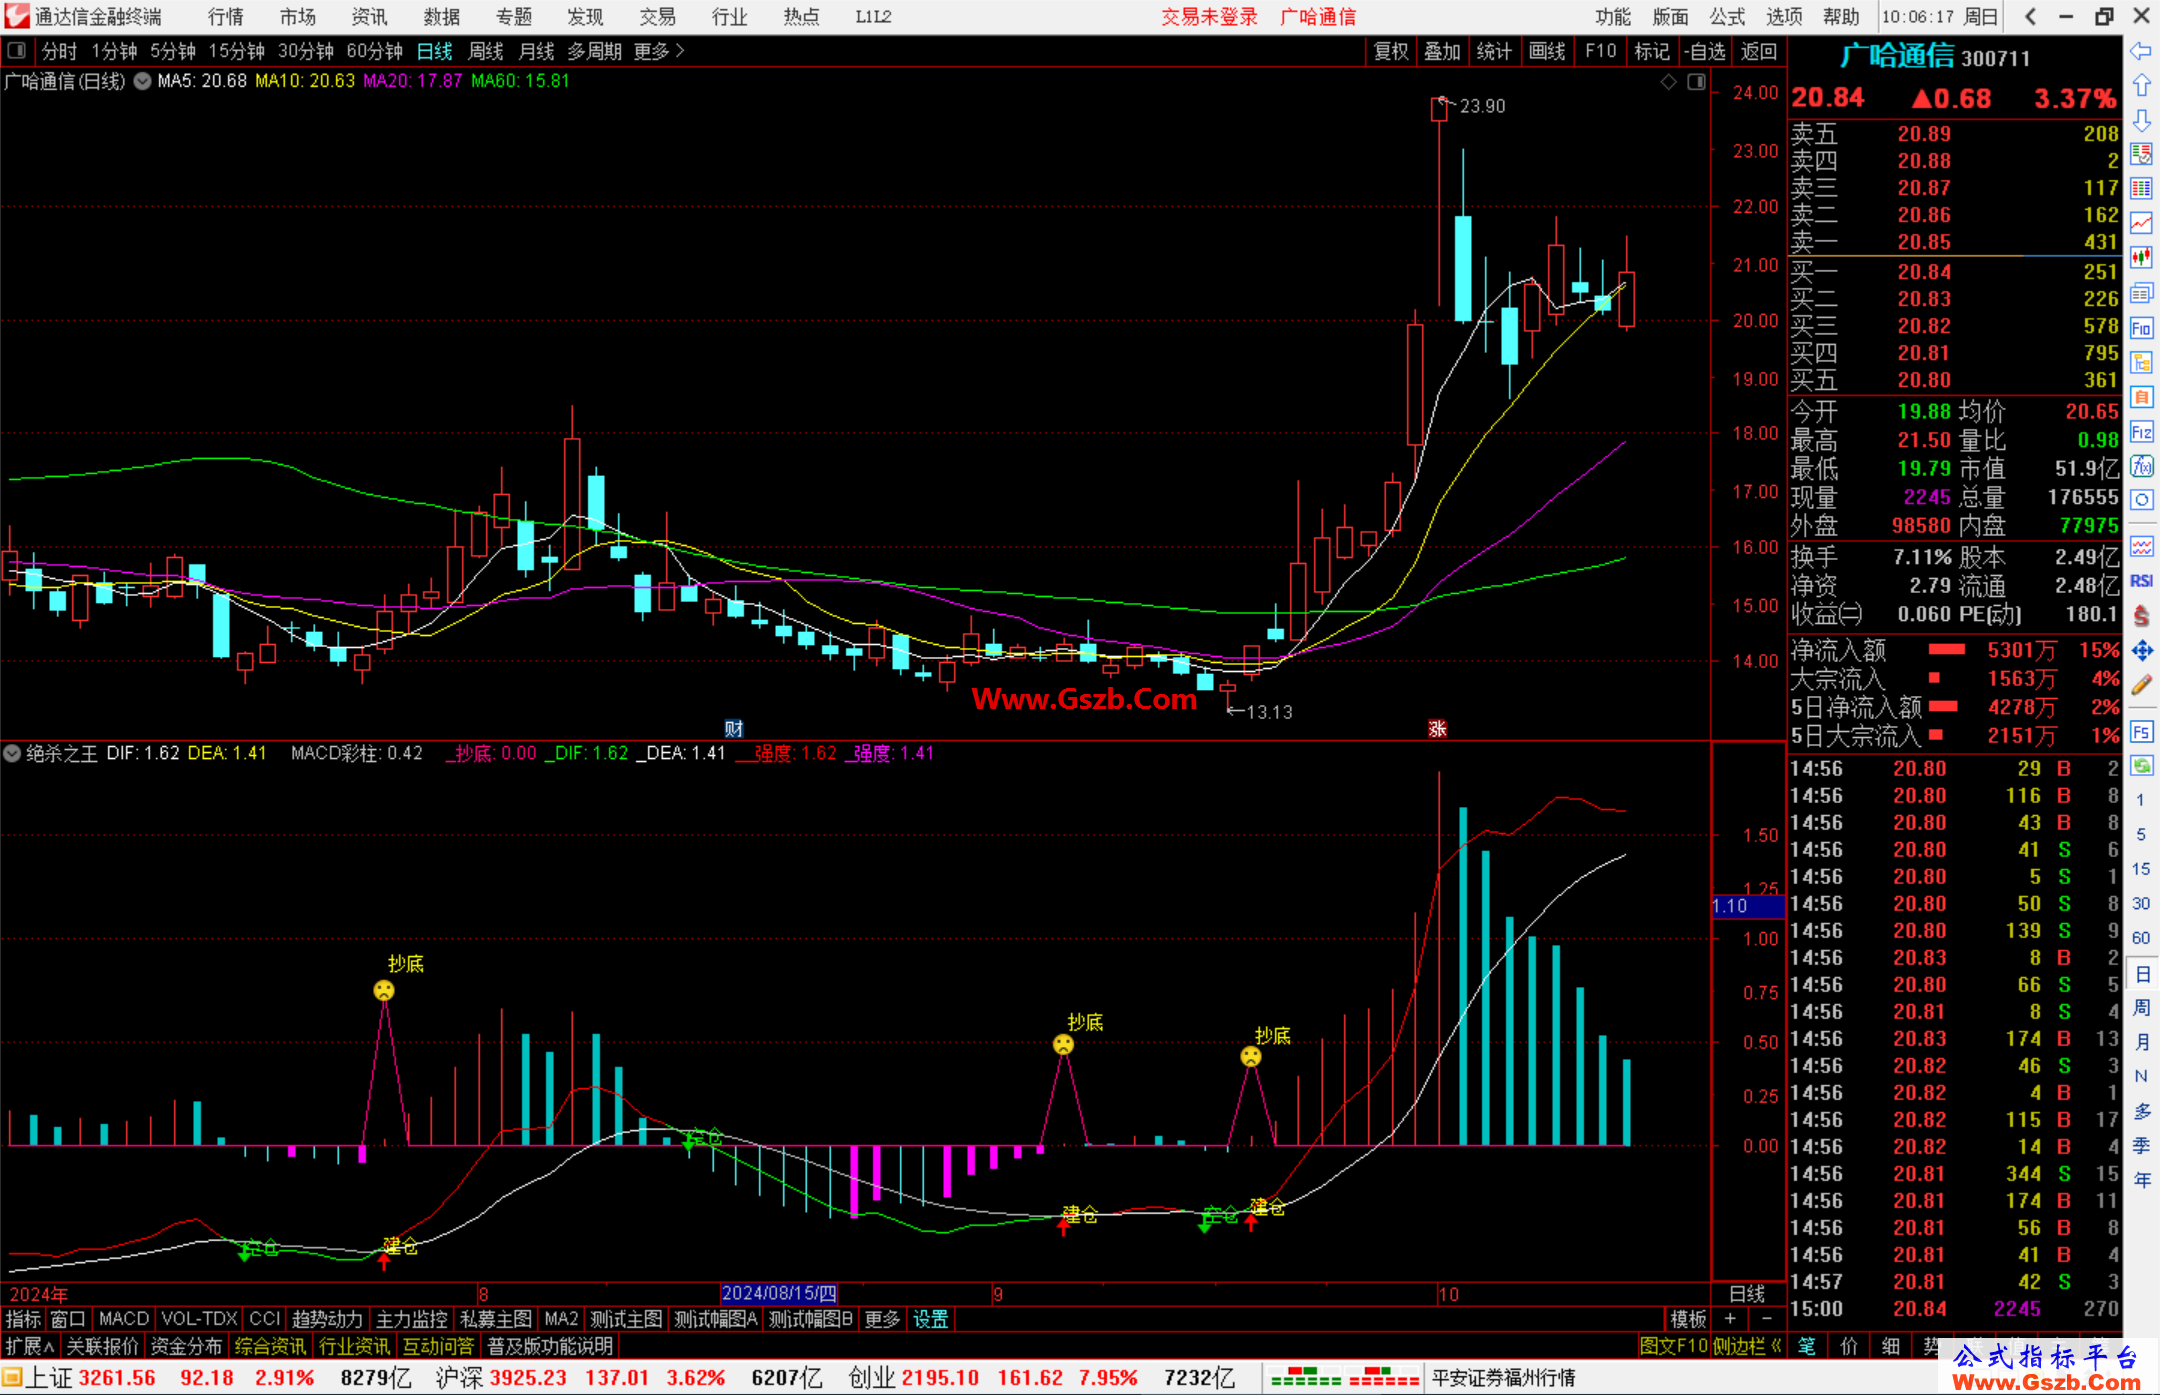Screen dimensions: 2160x1395
Task: Open the intraday line chart icon in sidebar
Action: tap(2141, 223)
